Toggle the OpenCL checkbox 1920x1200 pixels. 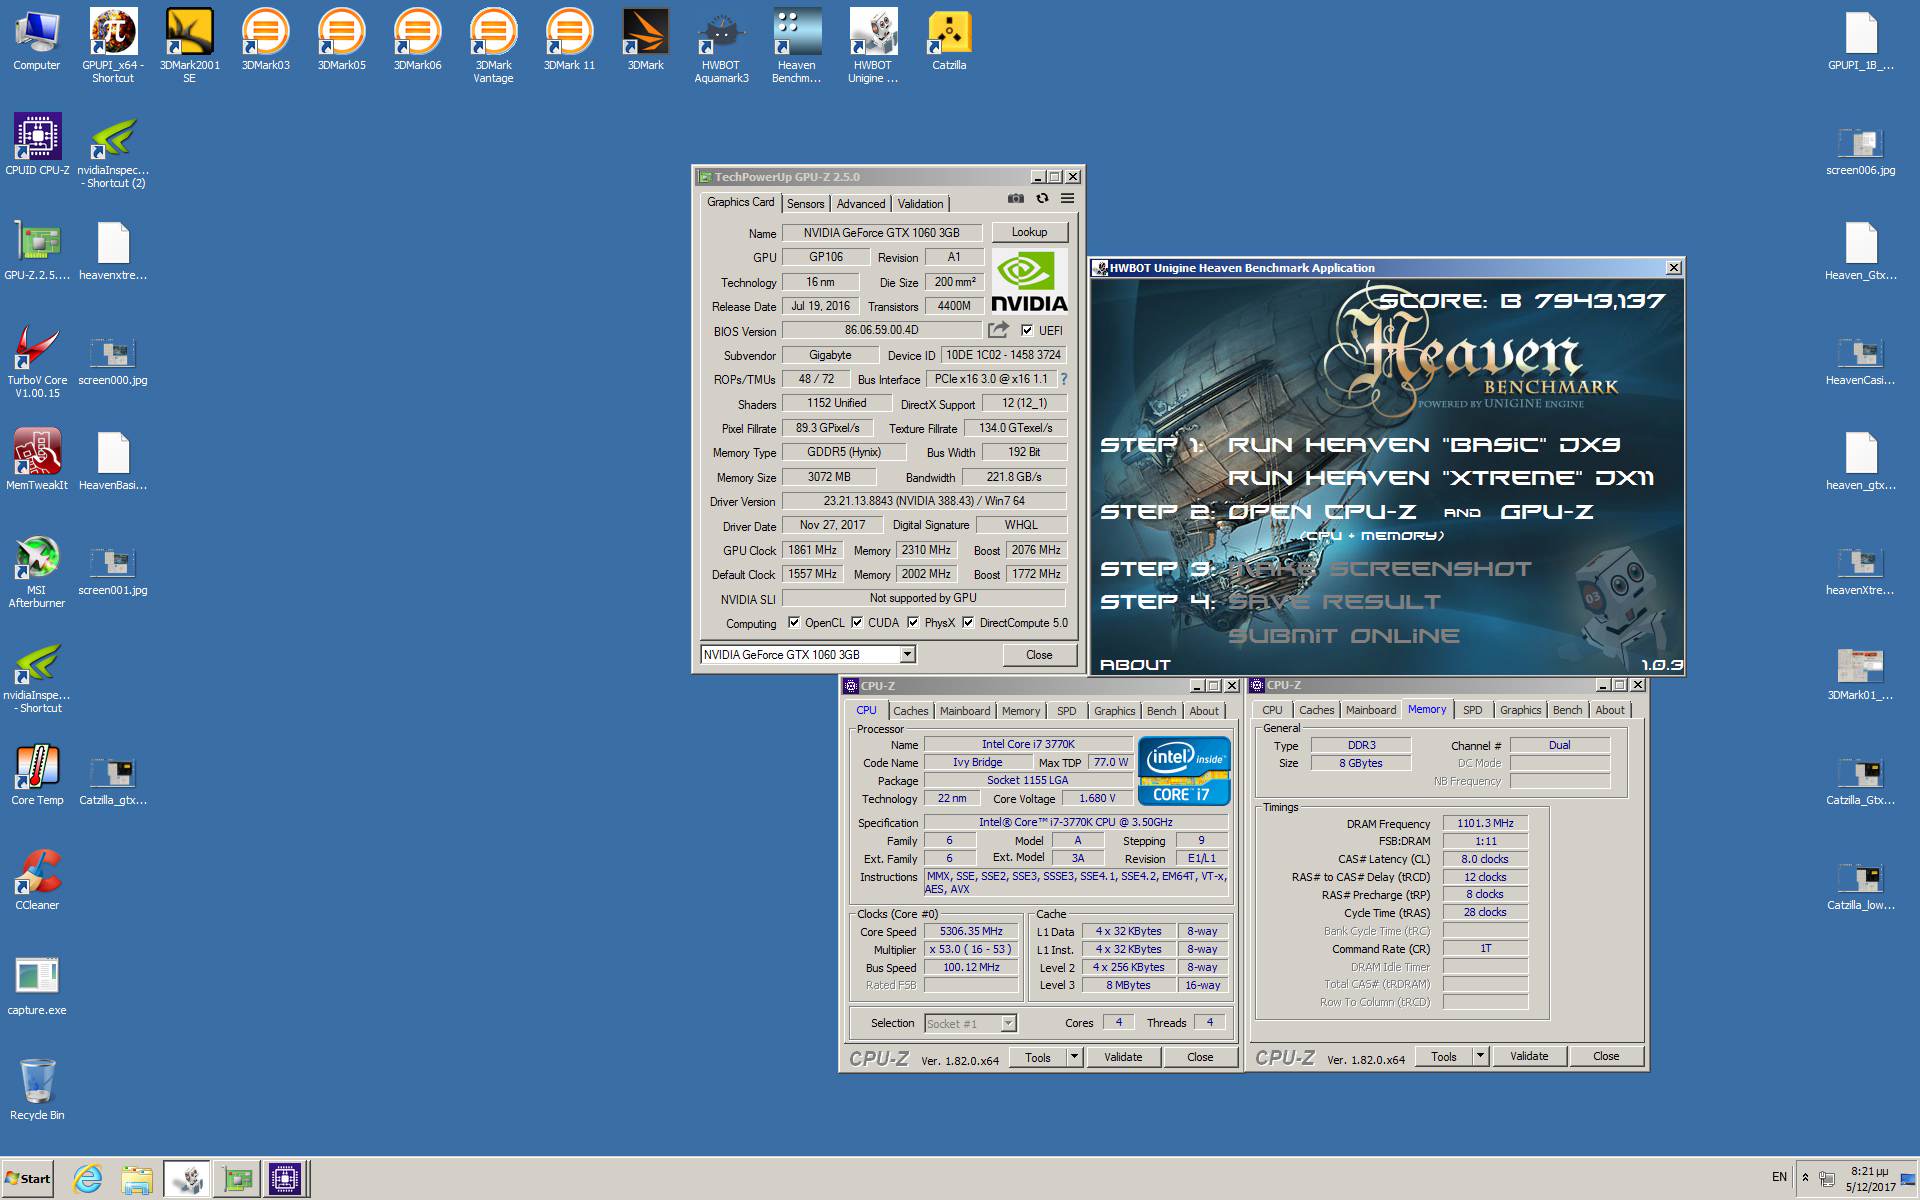pyautogui.click(x=794, y=622)
